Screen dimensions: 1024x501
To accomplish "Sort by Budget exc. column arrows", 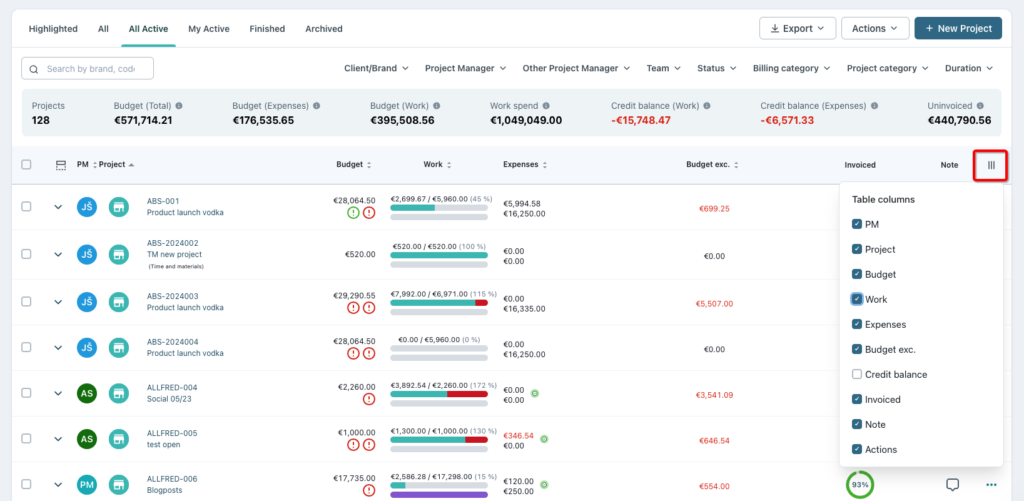I will pyautogui.click(x=736, y=165).
